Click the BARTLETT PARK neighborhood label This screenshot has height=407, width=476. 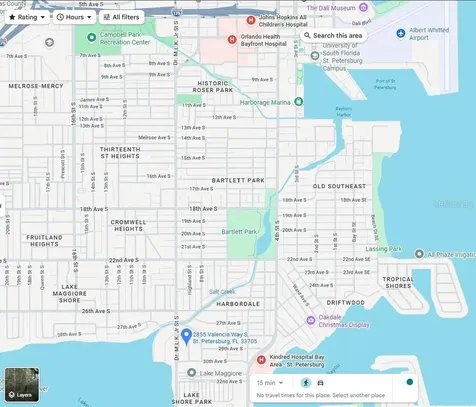click(238, 180)
